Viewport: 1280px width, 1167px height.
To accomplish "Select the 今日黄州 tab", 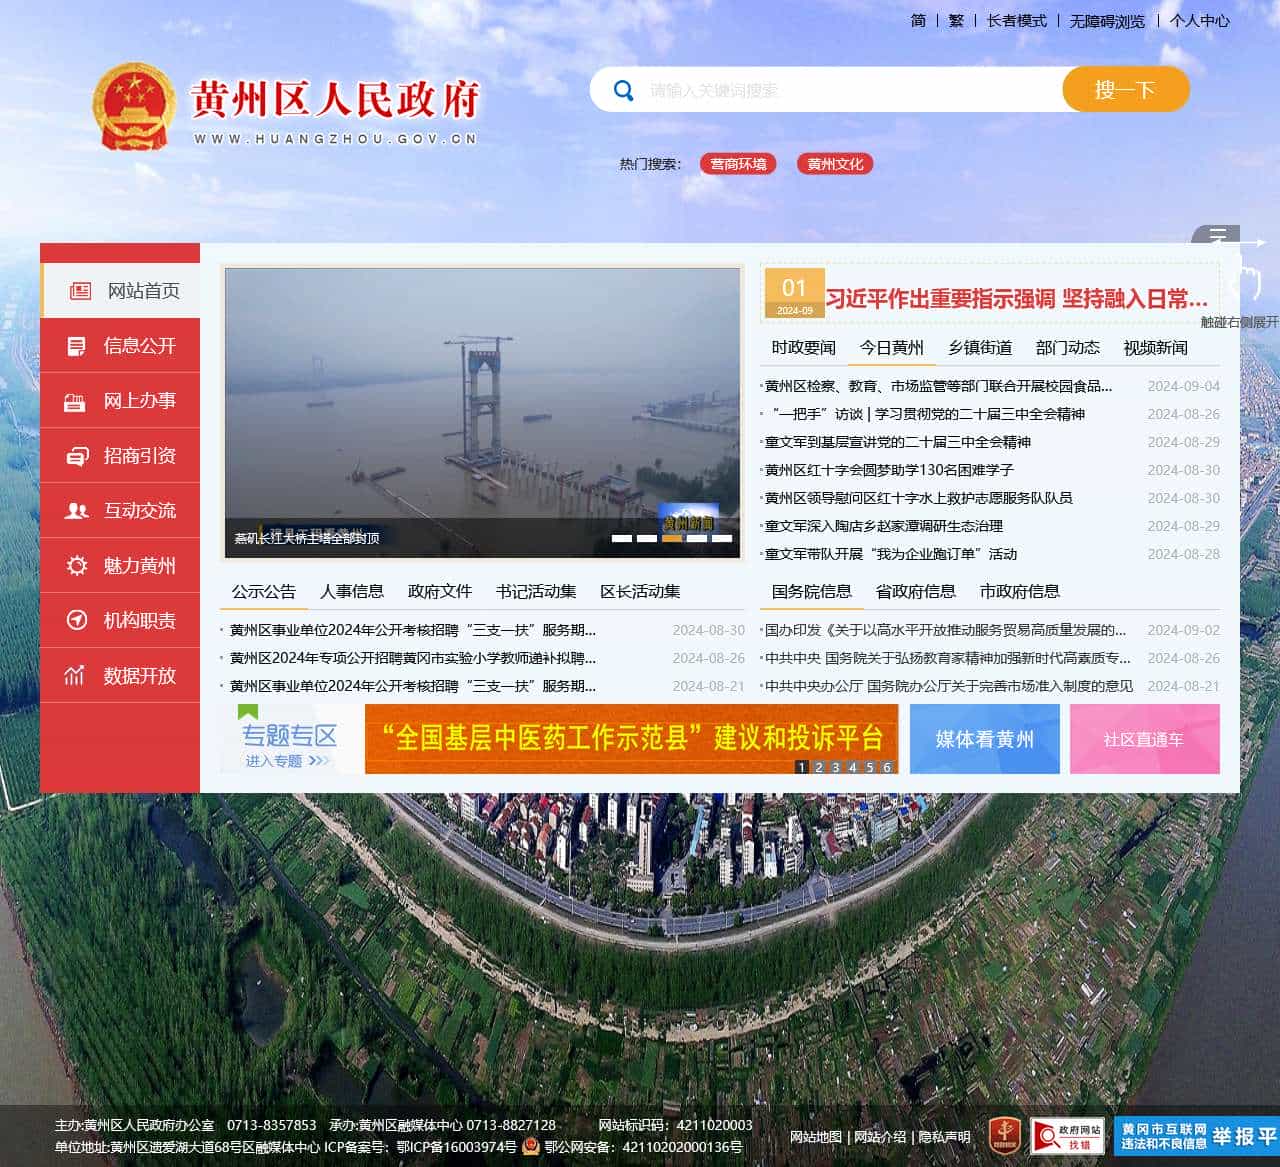I will (892, 348).
